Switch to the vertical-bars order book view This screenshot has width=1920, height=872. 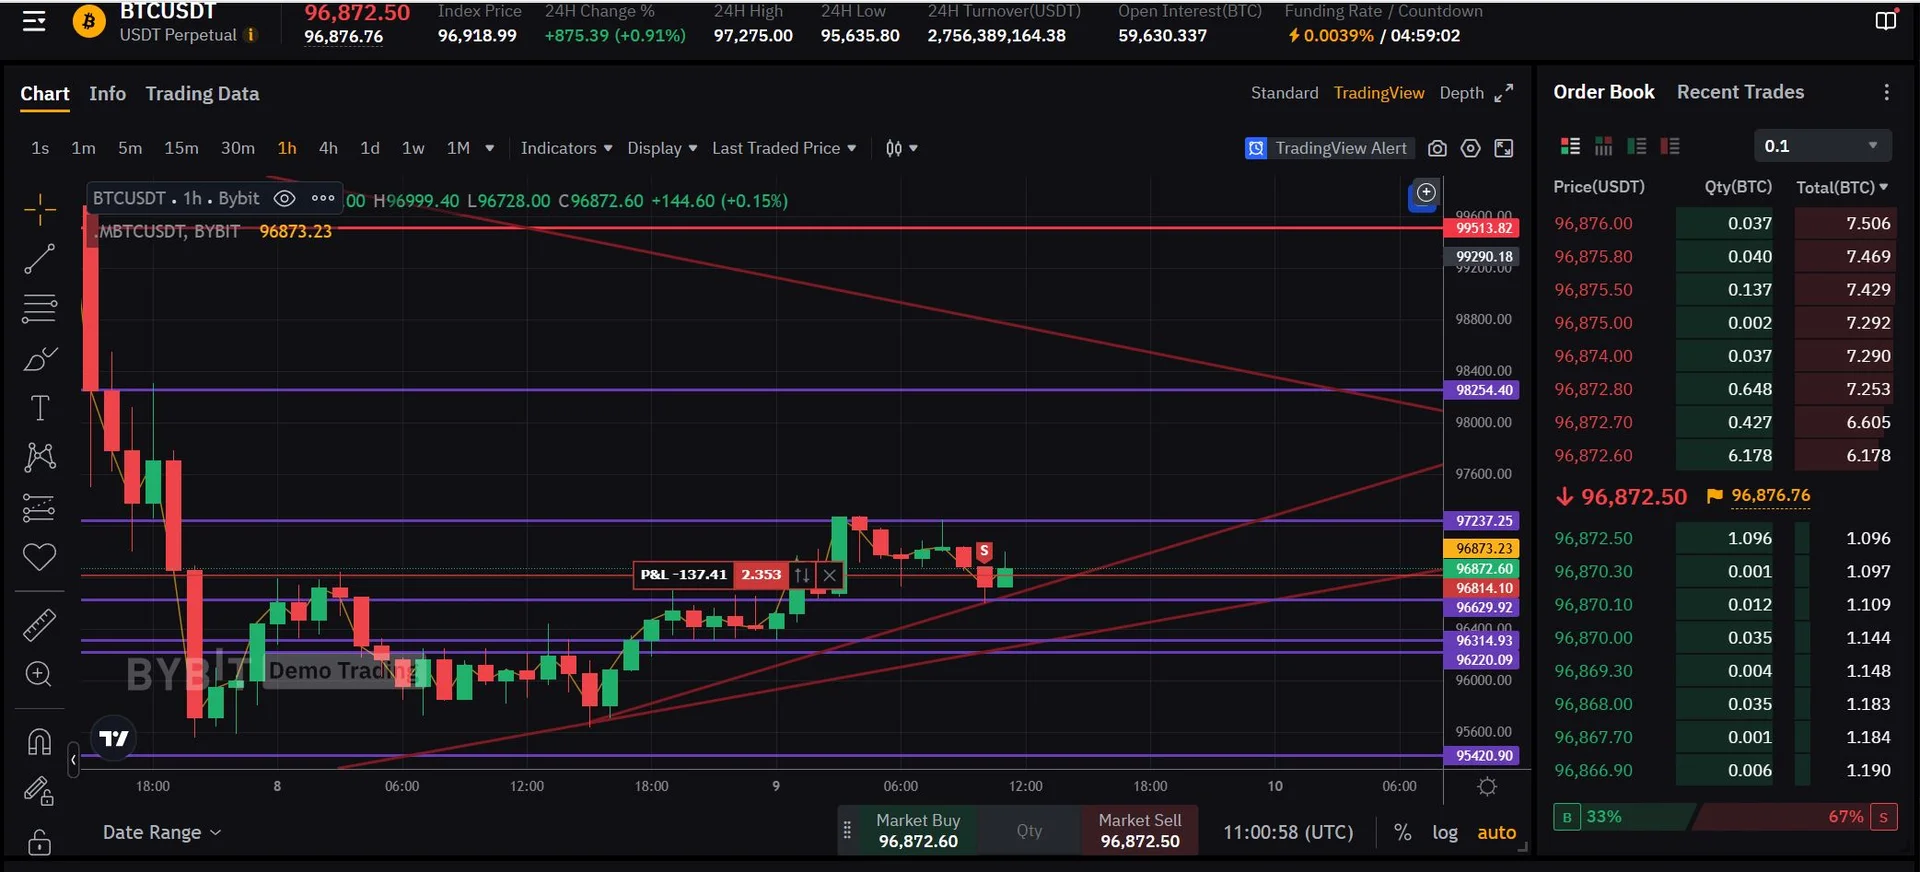[1604, 146]
